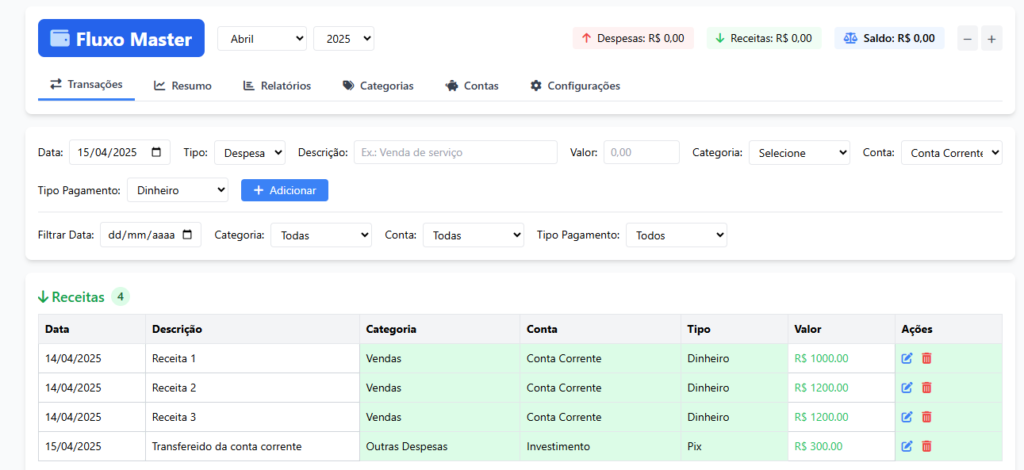Click the Adicionar button
This screenshot has height=470, width=1024.
284,190
